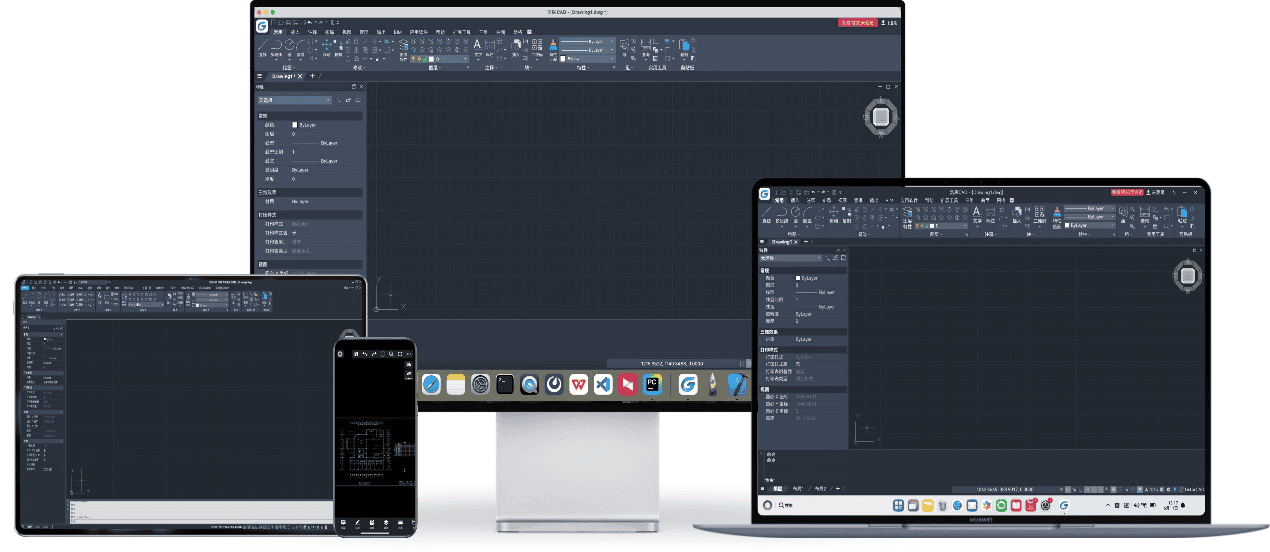Open Safari from the macOS dock
The width and height of the screenshot is (1270, 552).
tap(431, 384)
